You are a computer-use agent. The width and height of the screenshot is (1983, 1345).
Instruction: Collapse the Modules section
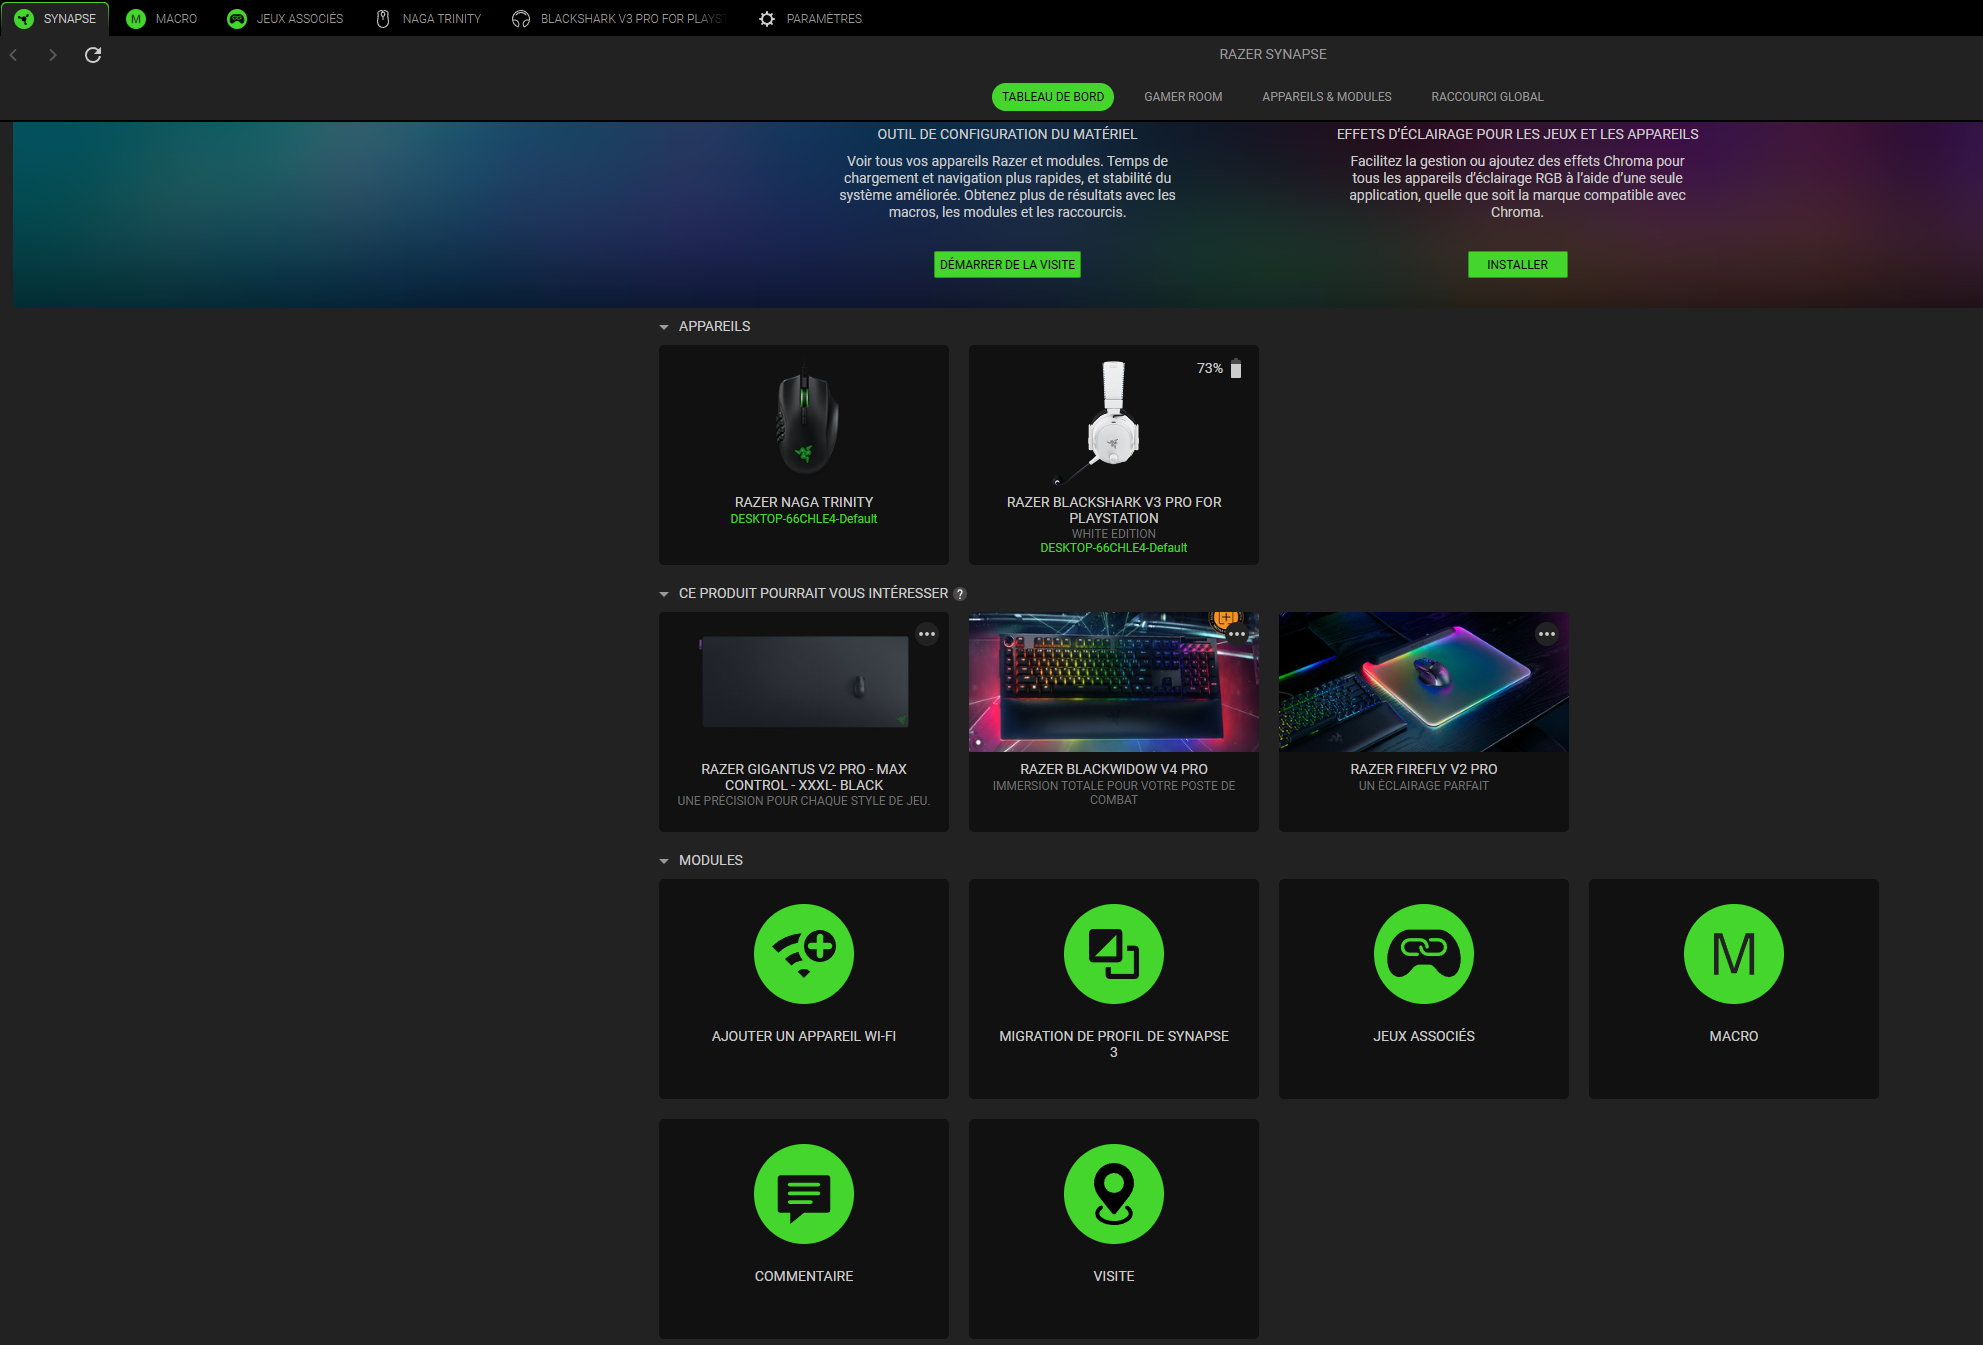coord(664,861)
